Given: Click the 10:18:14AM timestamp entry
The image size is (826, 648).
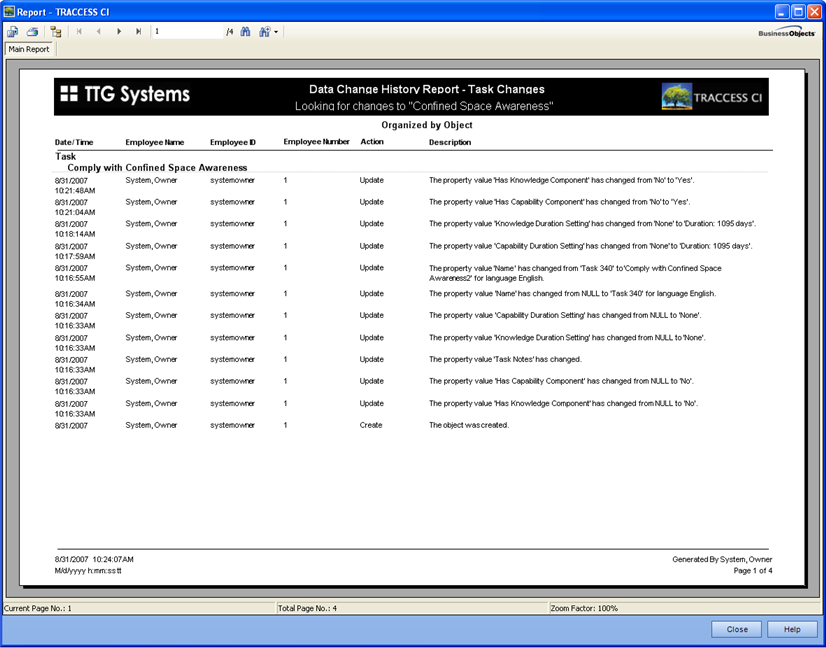Looking at the screenshot, I should [75, 233].
